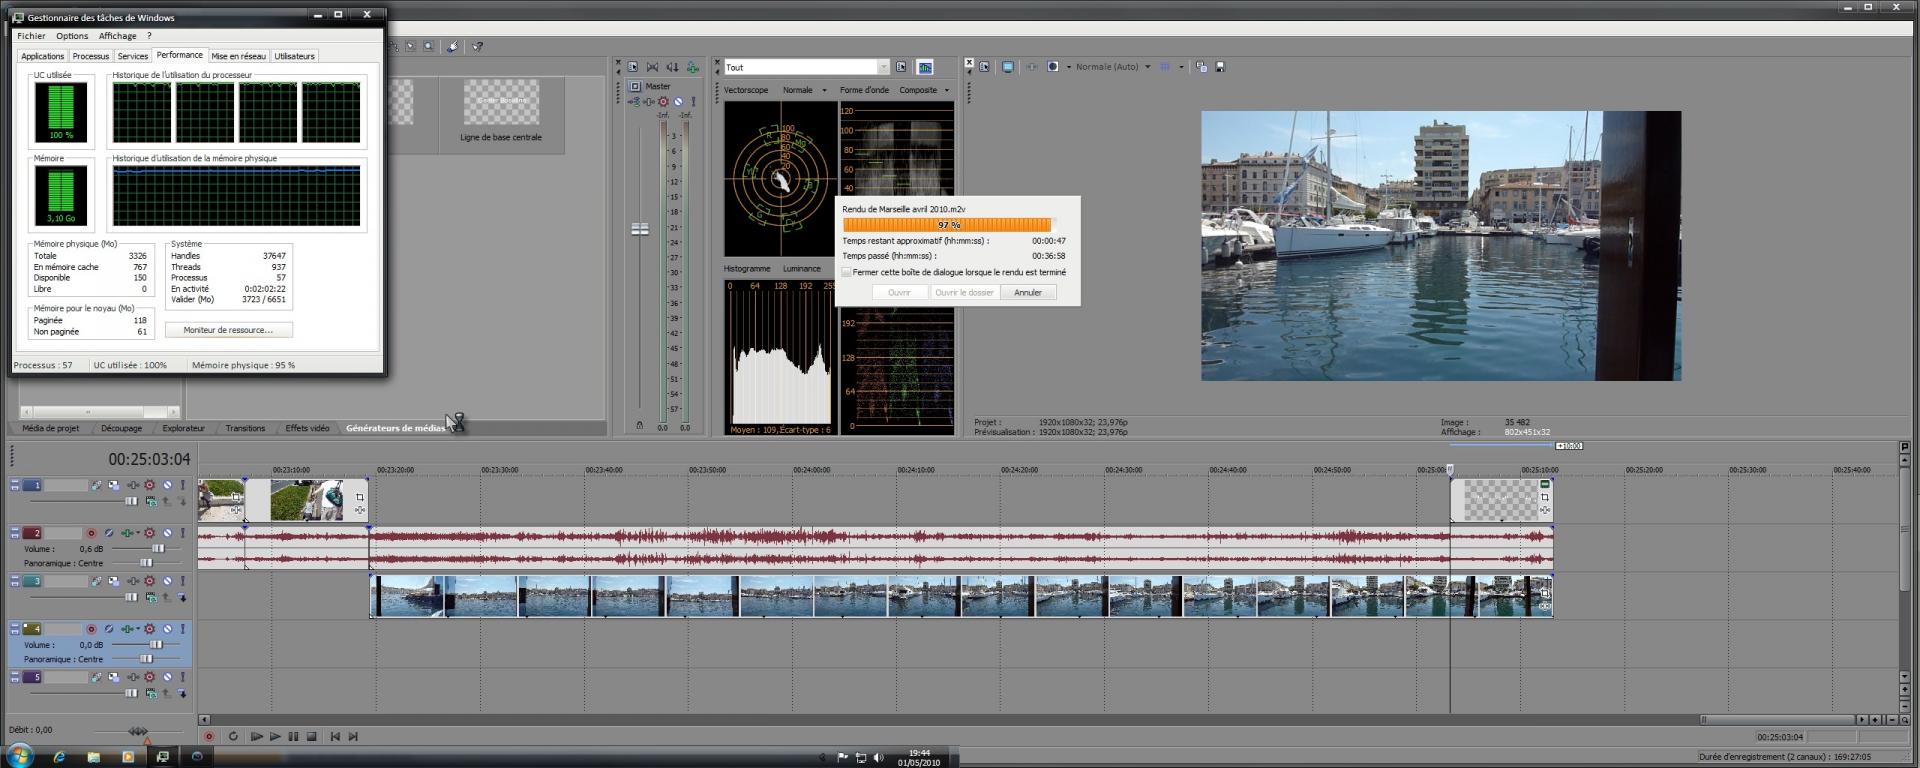1920x768 pixels.
Task: Click save snapshot to file icon
Action: [x=1219, y=67]
